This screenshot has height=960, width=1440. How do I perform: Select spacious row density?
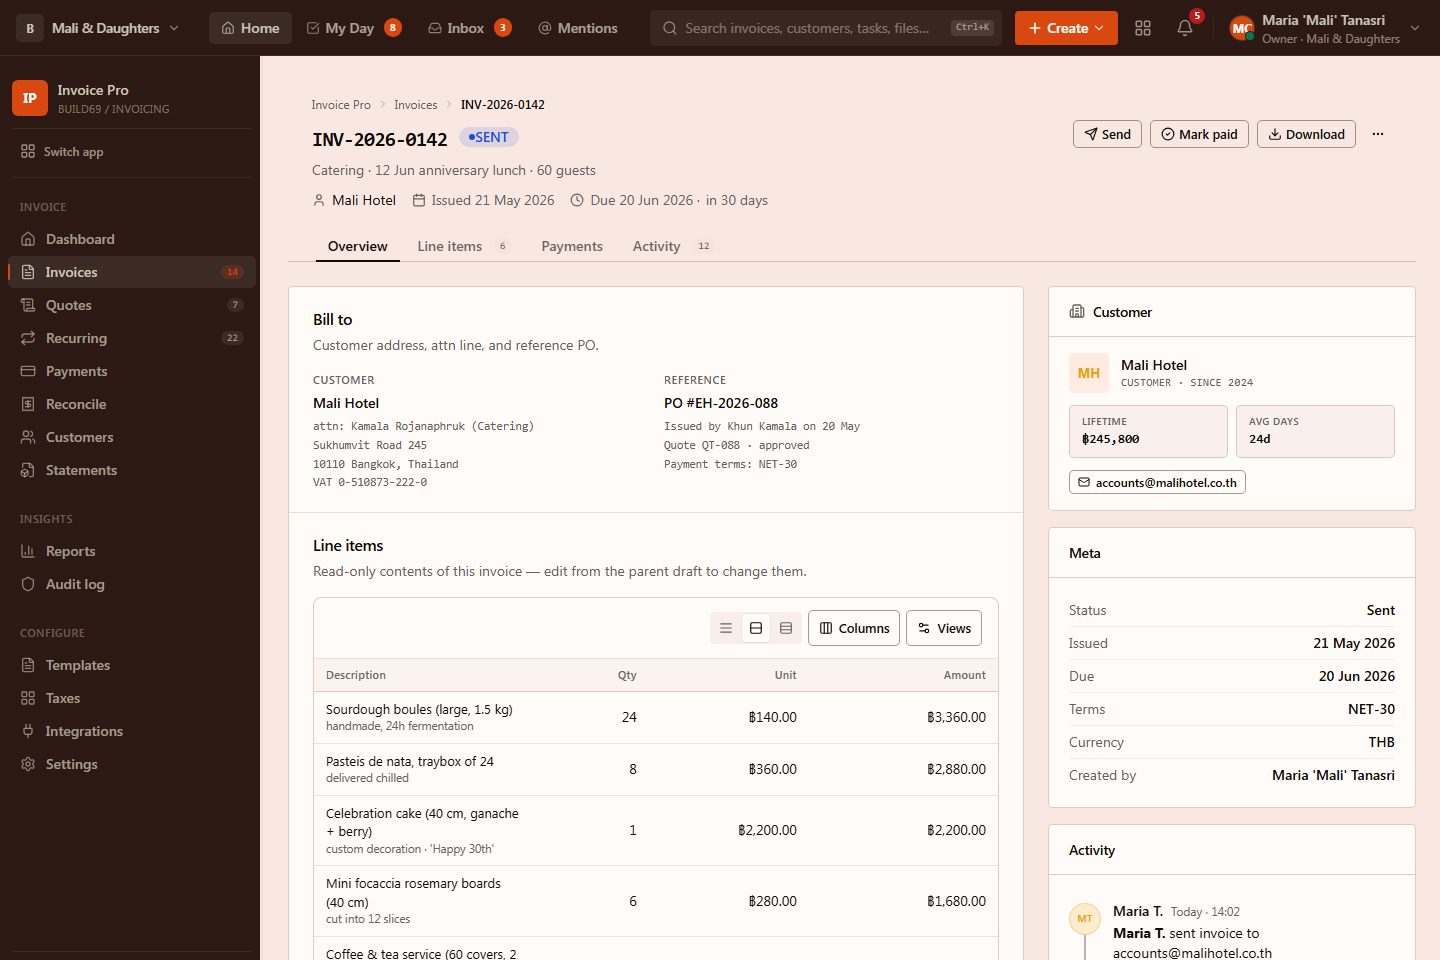click(x=786, y=628)
